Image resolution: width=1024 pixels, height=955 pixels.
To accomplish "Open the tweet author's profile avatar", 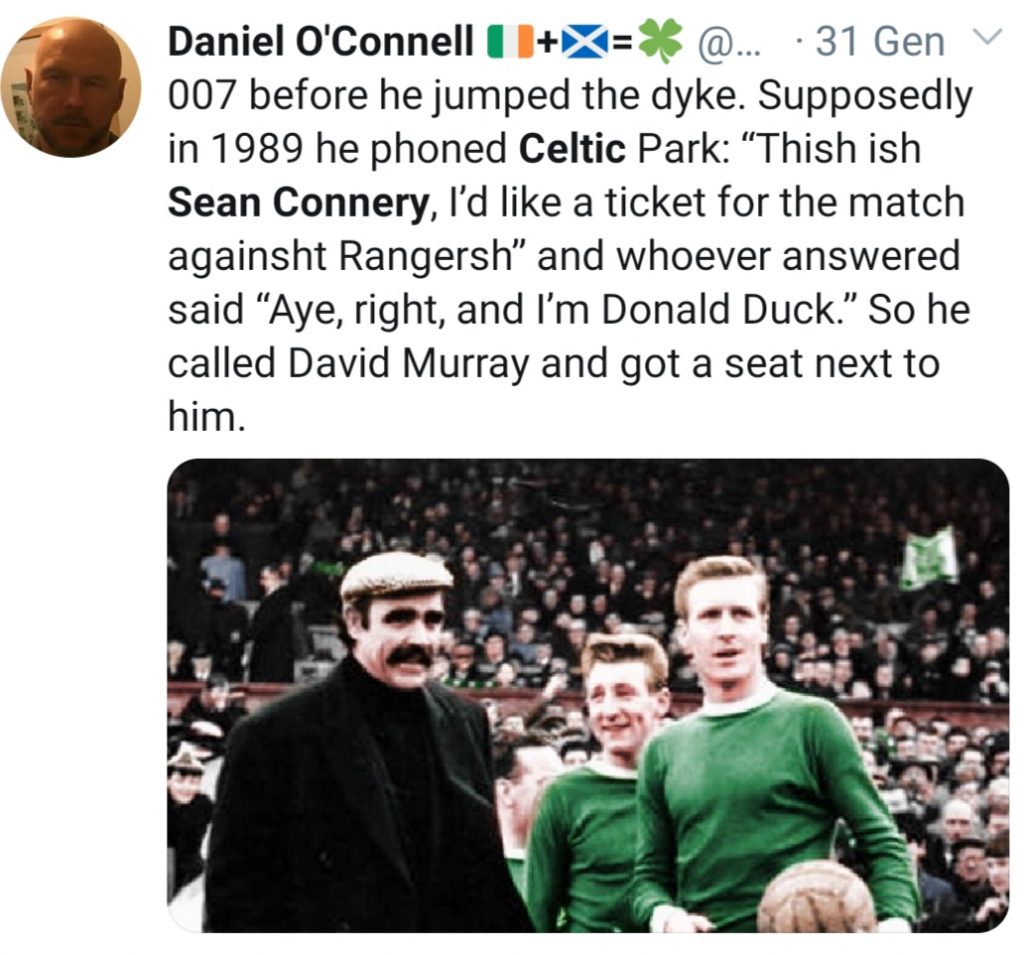I will tap(70, 88).
